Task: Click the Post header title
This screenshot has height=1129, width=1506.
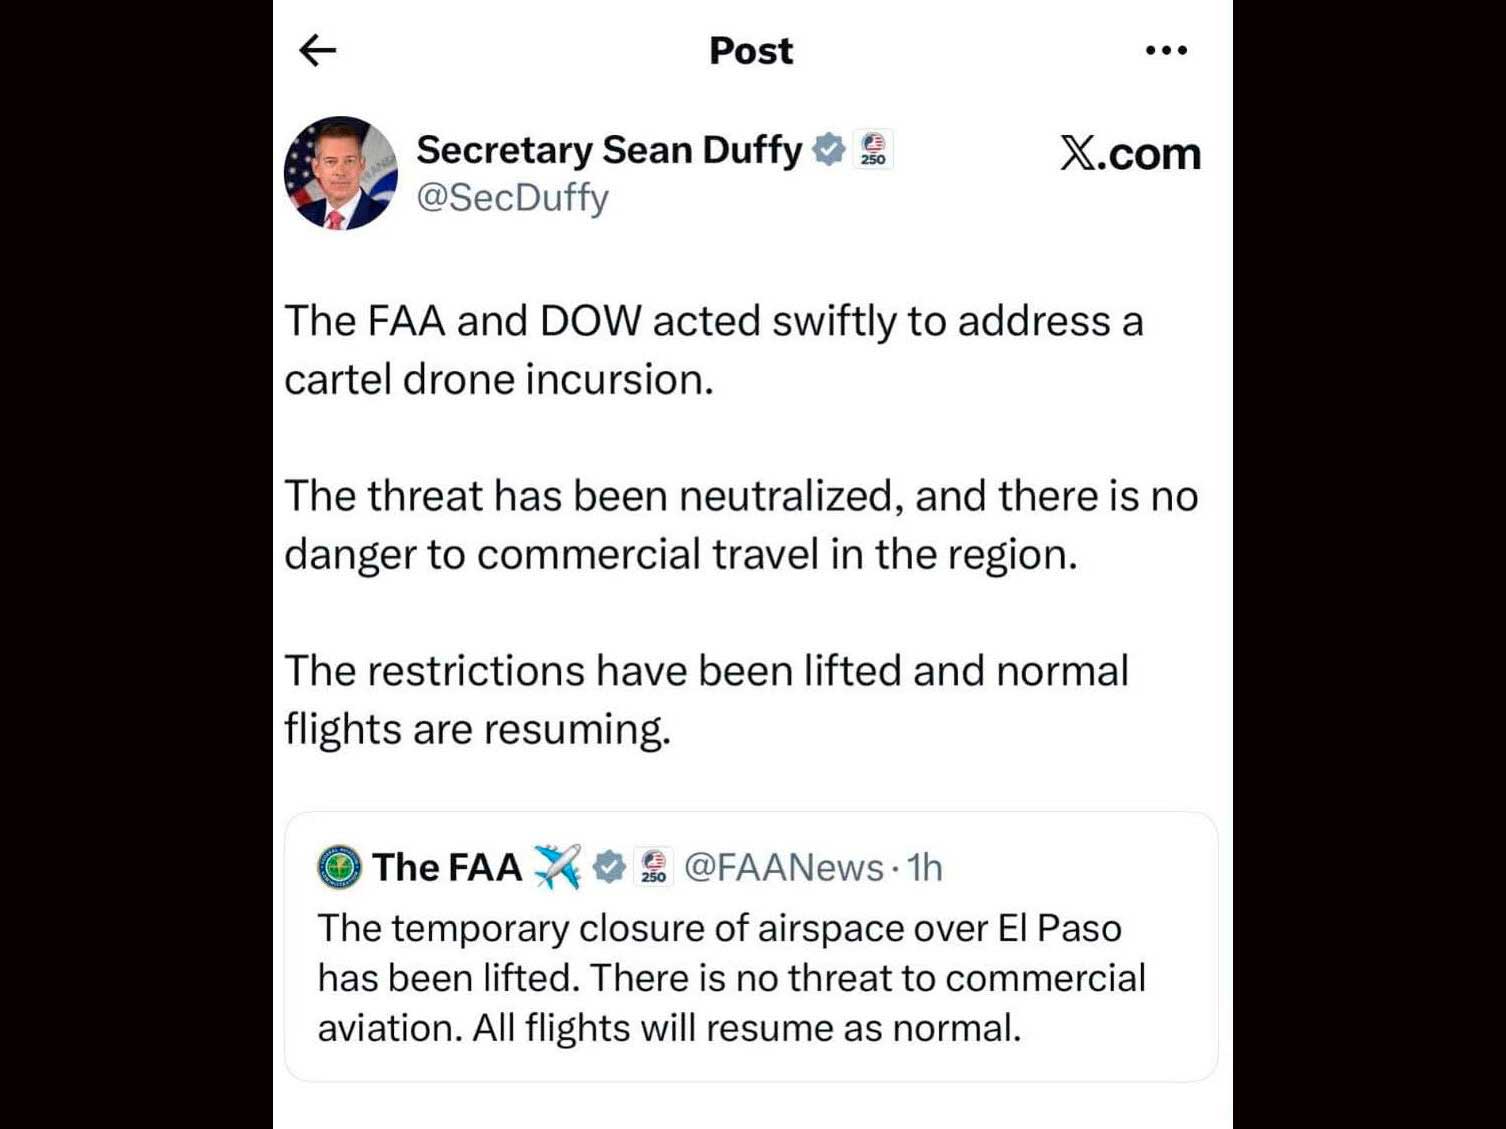Action: (751, 51)
